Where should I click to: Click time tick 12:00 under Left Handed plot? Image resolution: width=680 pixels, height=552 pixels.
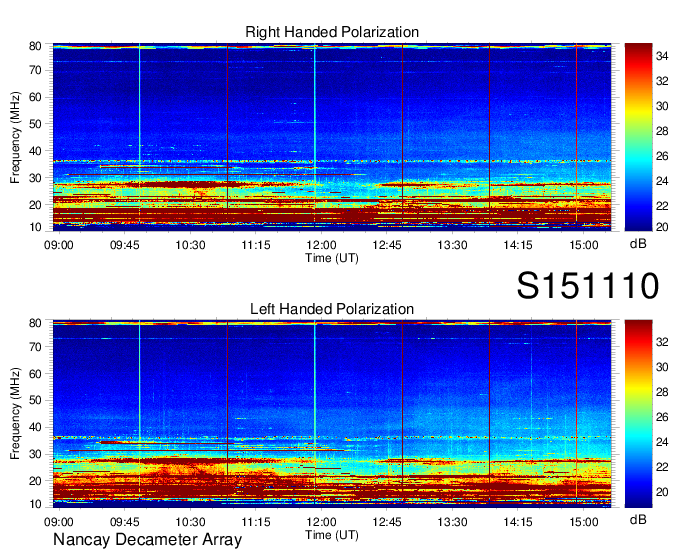click(321, 522)
